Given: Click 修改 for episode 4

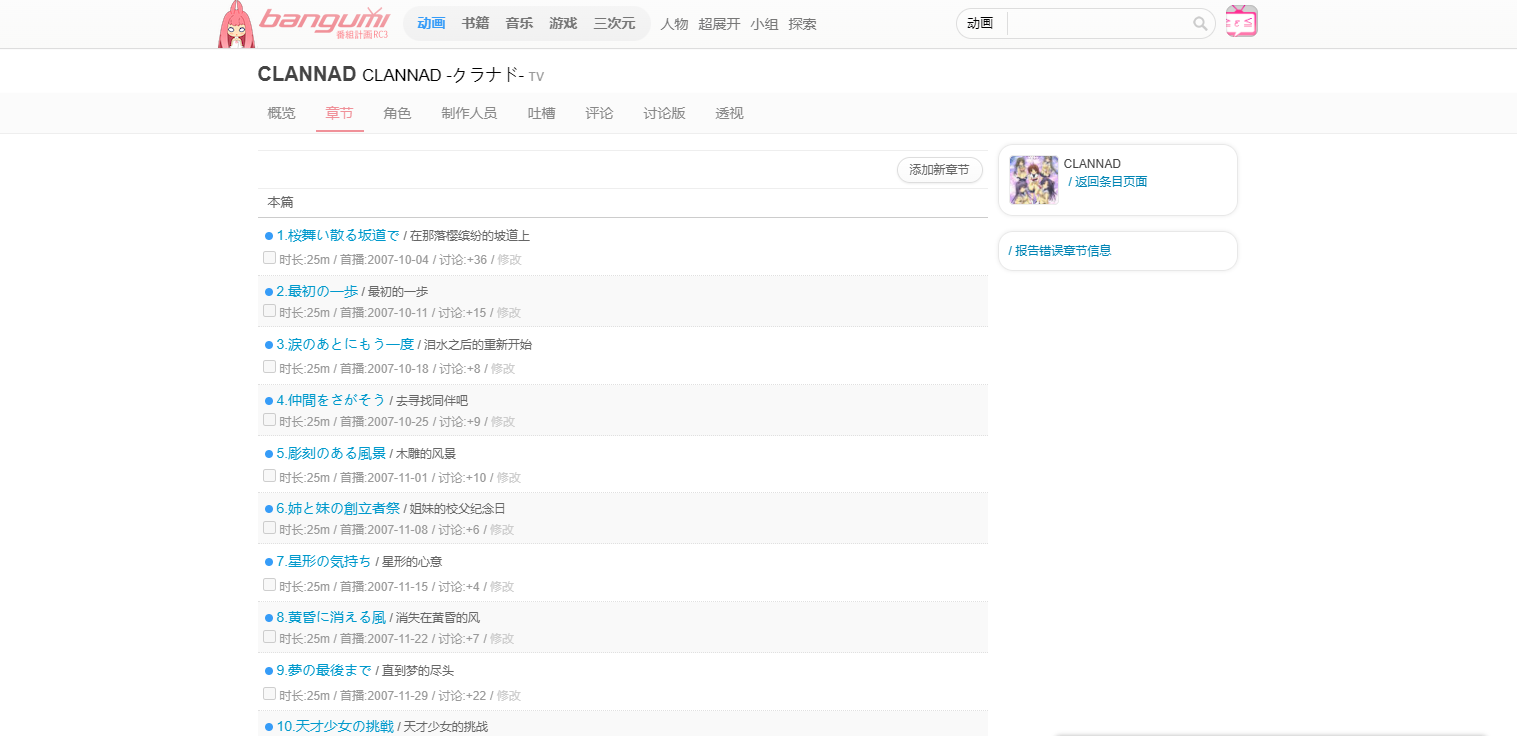Looking at the screenshot, I should pos(502,422).
